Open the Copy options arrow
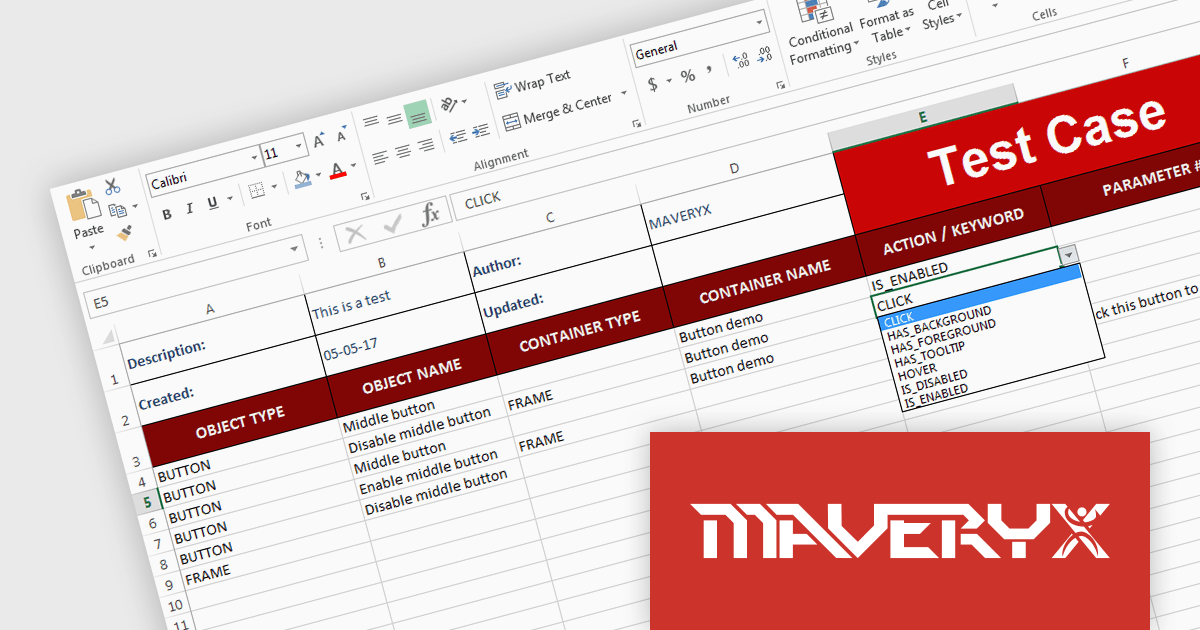The width and height of the screenshot is (1200, 630). pos(135,208)
